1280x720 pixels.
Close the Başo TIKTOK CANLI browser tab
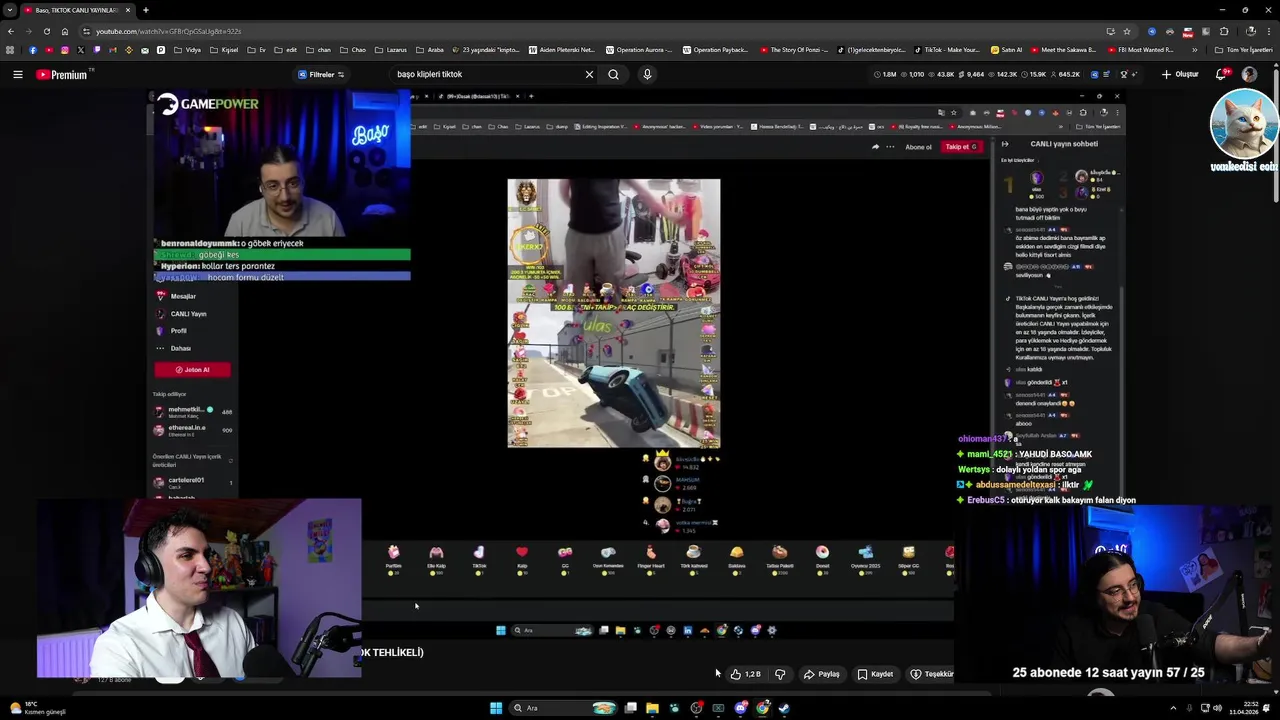pos(128,10)
